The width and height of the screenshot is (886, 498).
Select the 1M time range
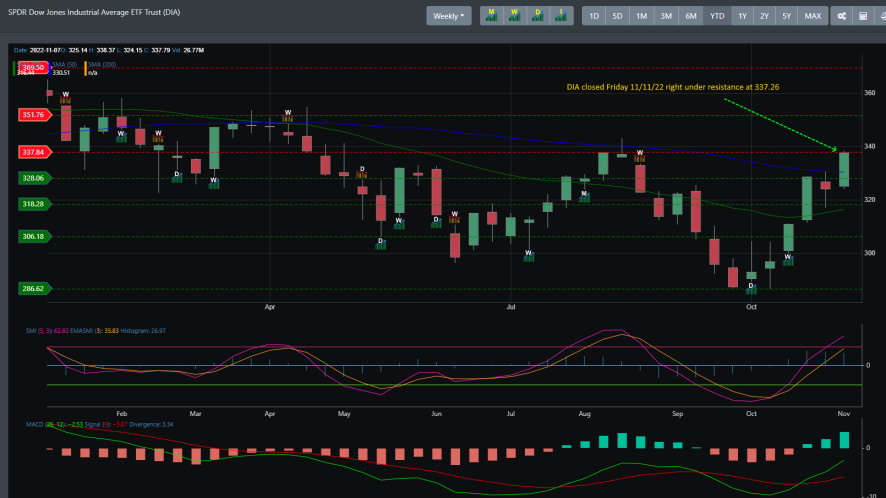point(641,16)
